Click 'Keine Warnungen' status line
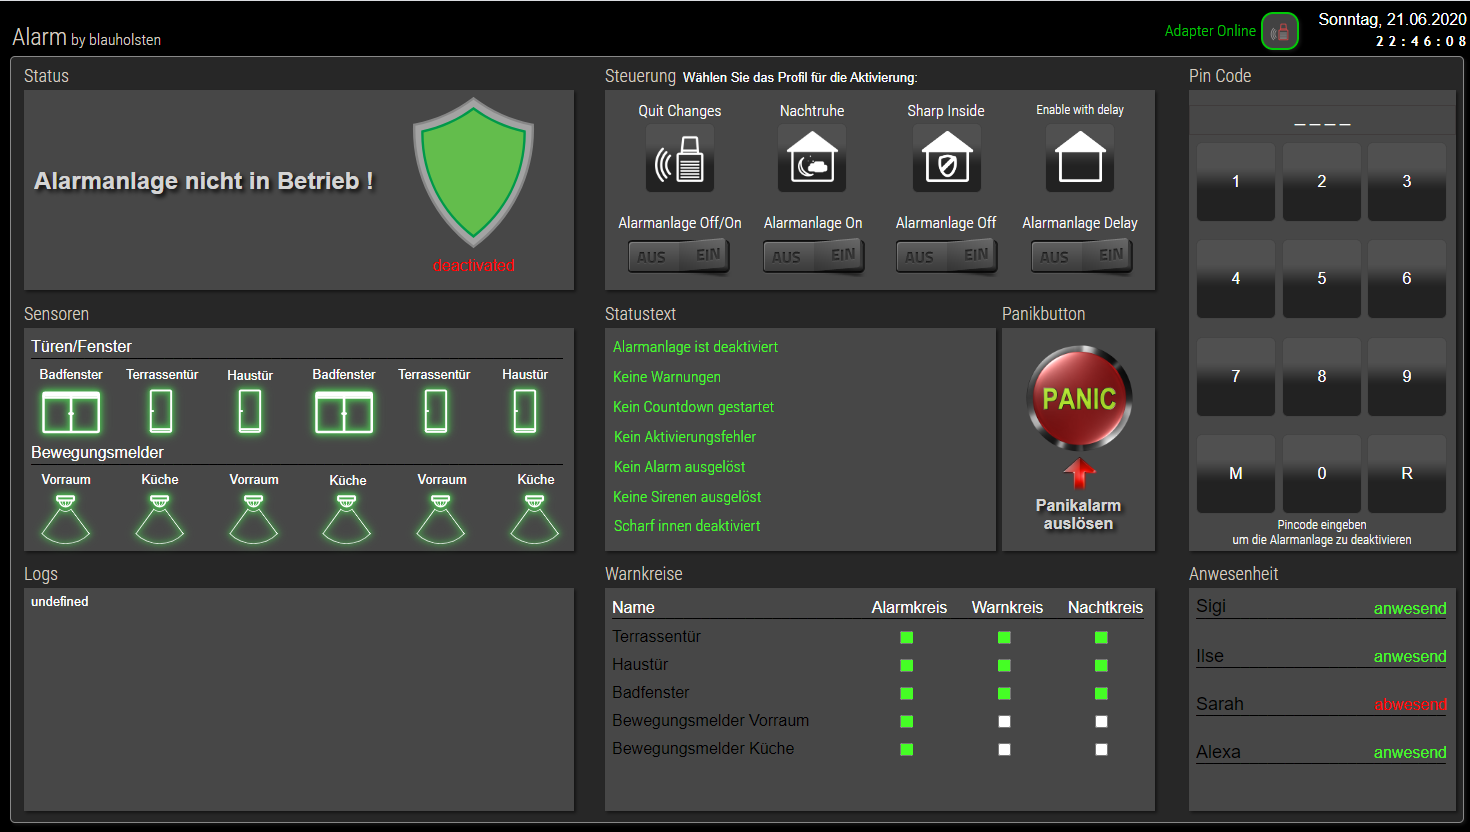 click(x=667, y=377)
